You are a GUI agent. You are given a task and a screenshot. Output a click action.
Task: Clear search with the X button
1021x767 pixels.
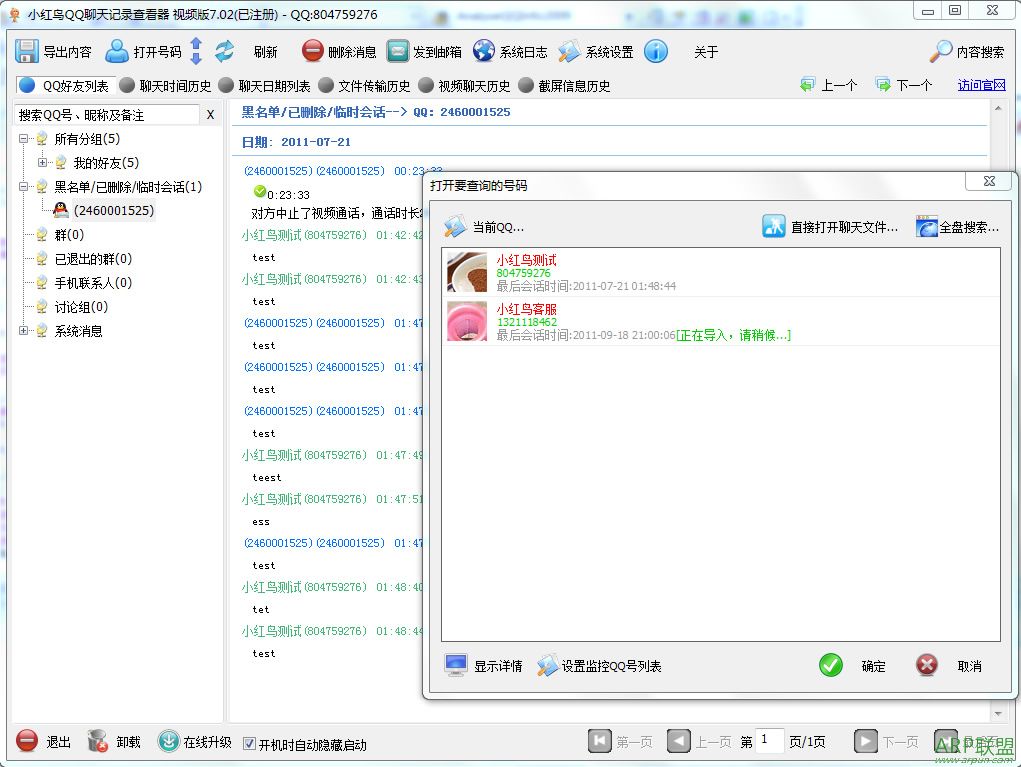[210, 115]
